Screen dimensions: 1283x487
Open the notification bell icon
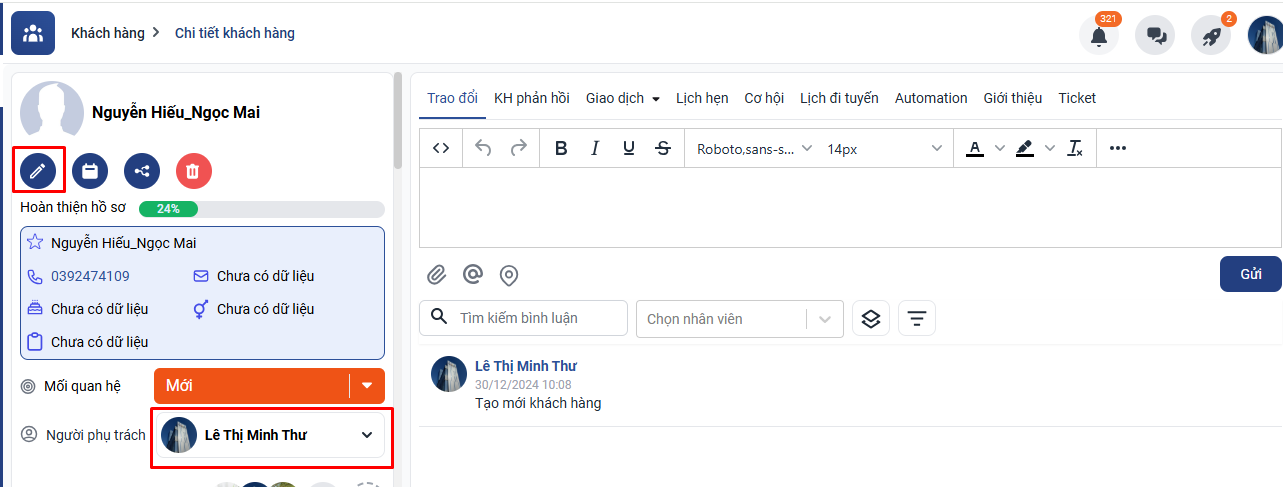(1098, 36)
